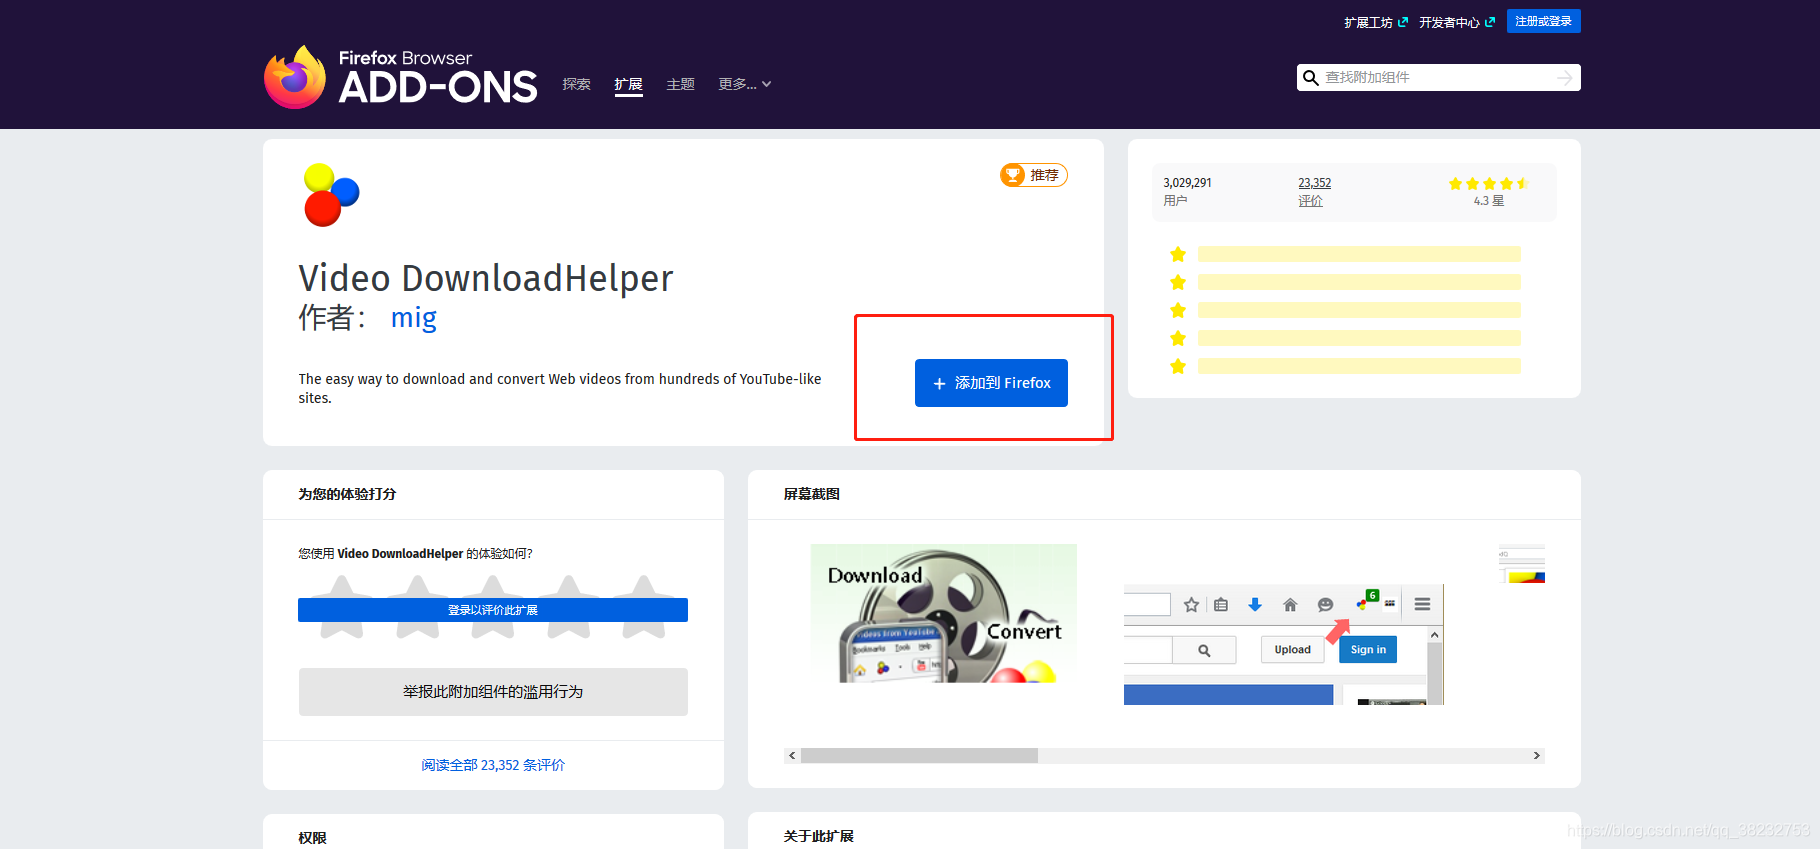Screen dimensions: 1820x849
Task: Filter by the second rating row star
Action: pos(1178,282)
